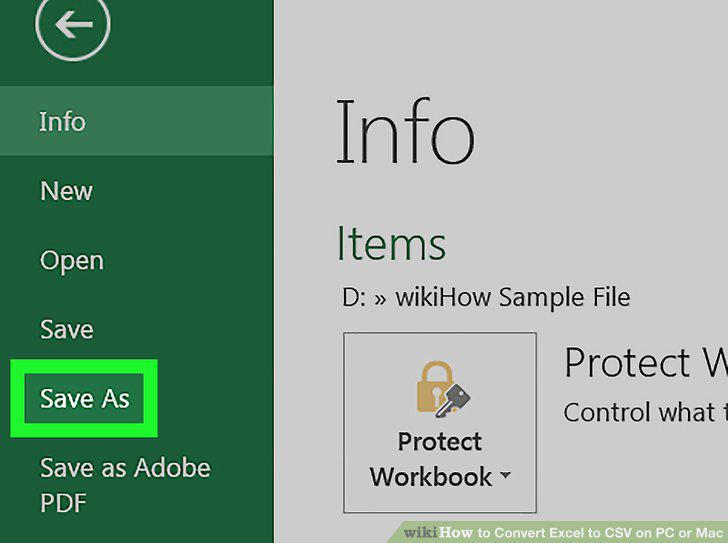The width and height of the screenshot is (728, 543).
Task: Expand the Protect Workbook dropdown arrow
Action: pyautogui.click(x=506, y=475)
